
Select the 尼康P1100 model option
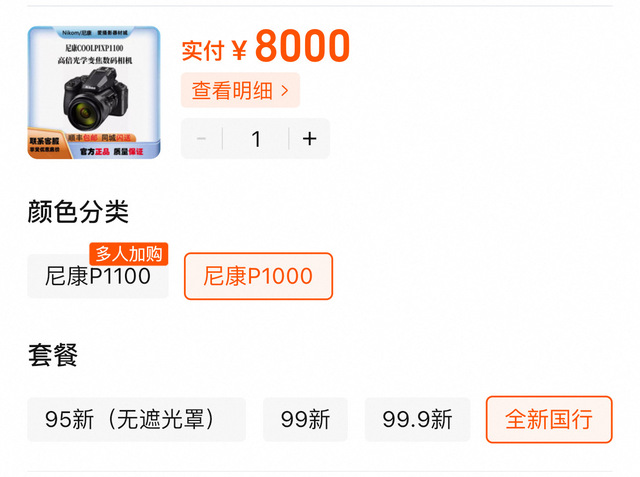[98, 276]
